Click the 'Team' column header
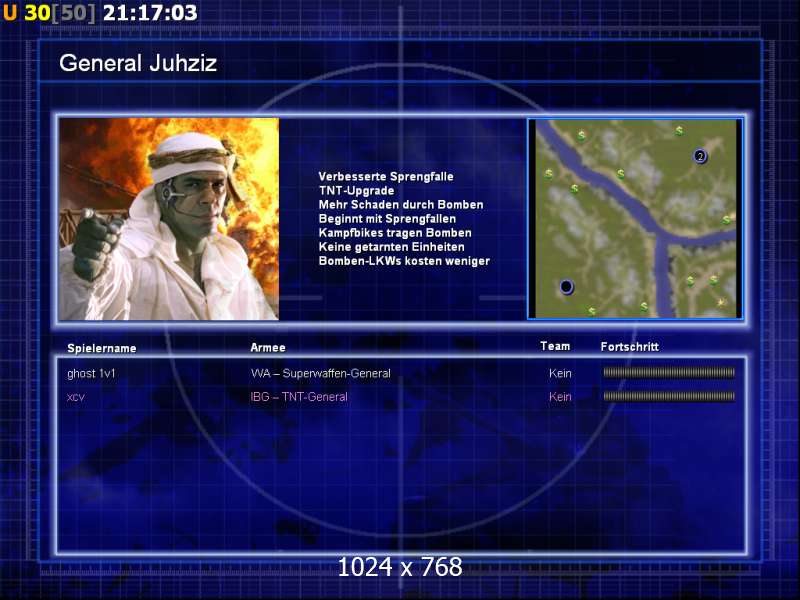Viewport: 800px width, 600px height. tap(555, 346)
